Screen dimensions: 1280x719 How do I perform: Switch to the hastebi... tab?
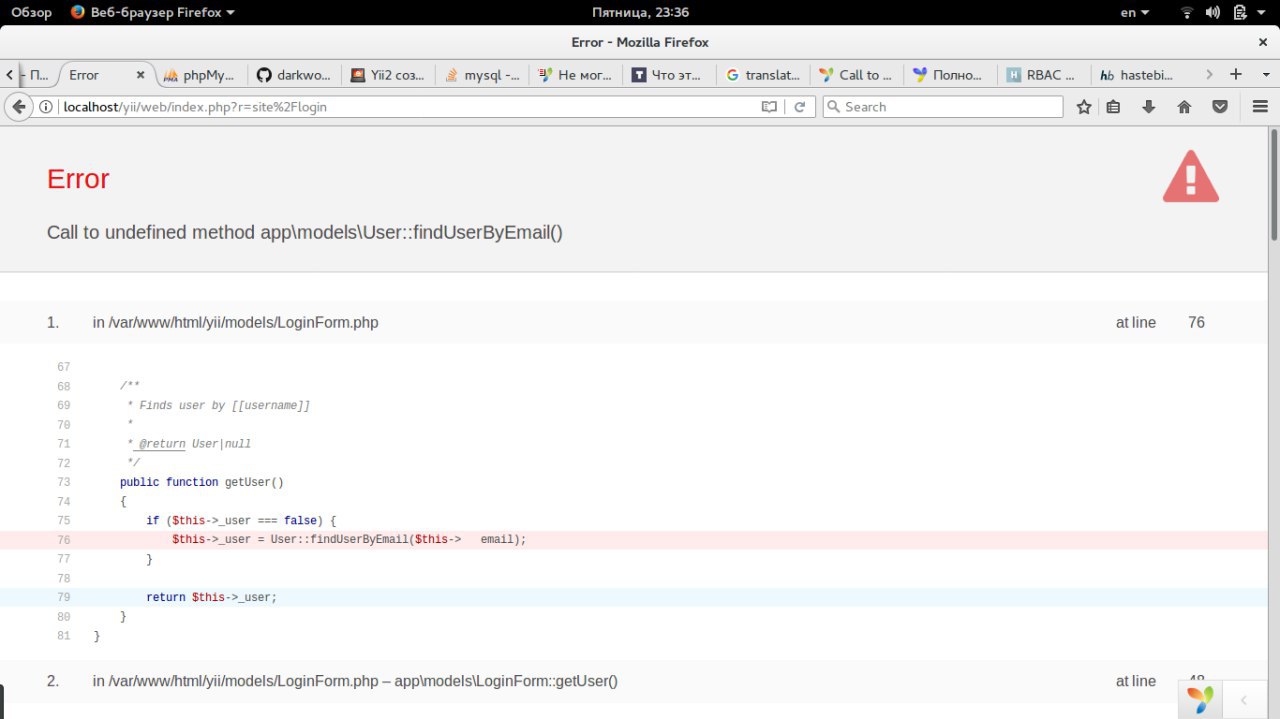coord(1138,75)
